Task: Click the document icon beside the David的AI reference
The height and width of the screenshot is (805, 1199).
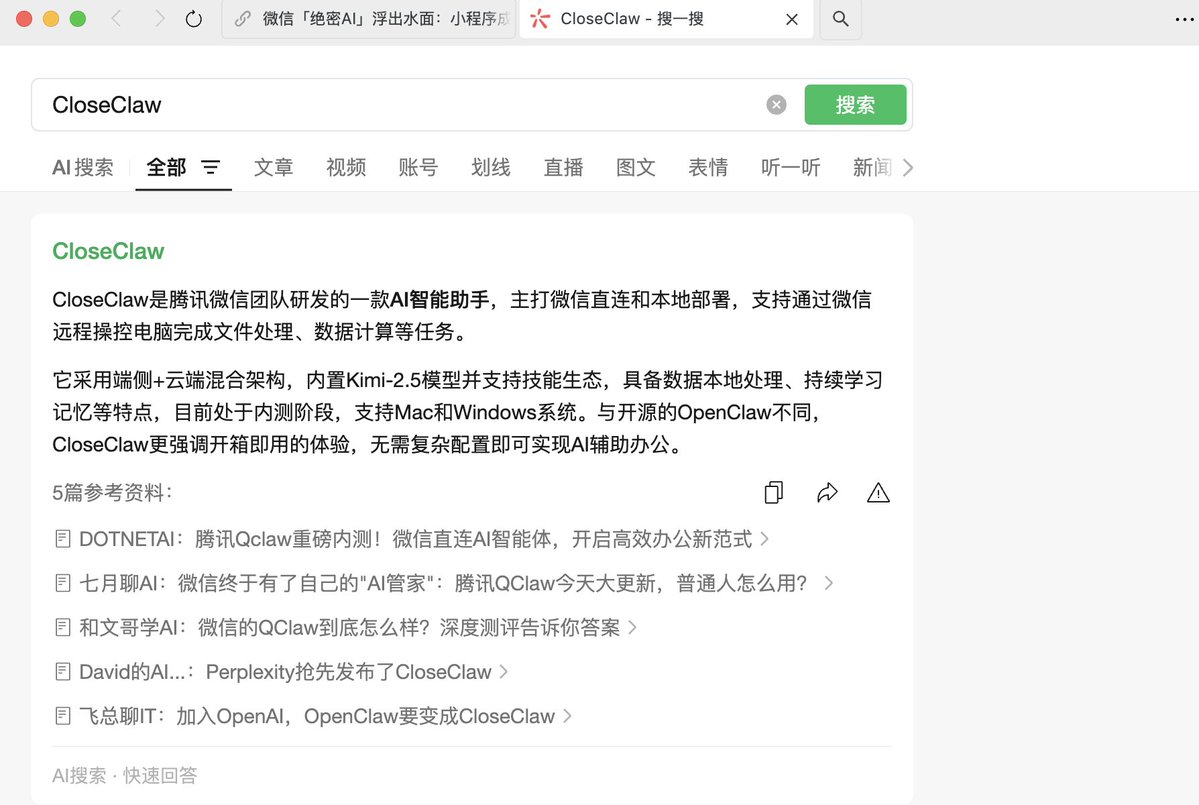Action: tap(63, 672)
